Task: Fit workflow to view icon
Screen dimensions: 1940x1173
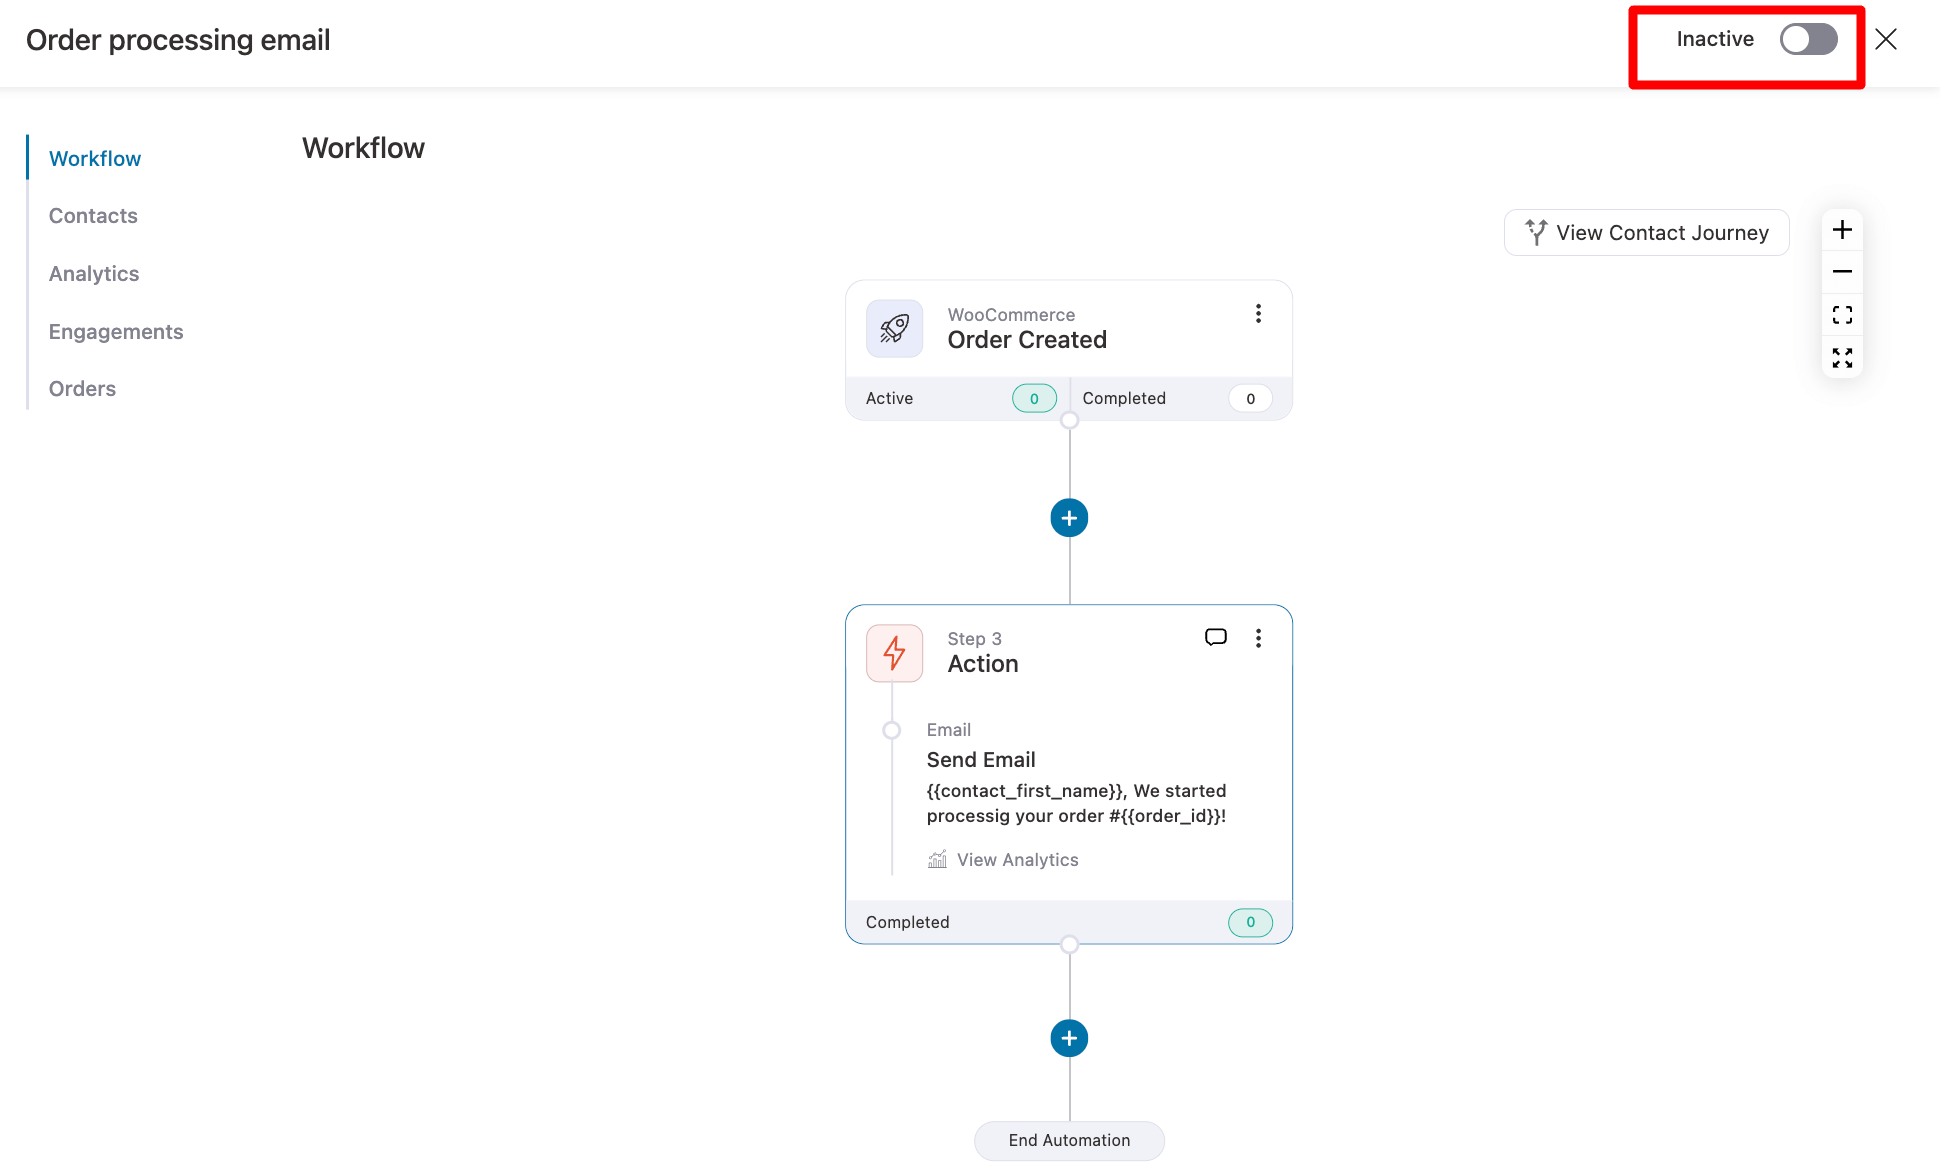Action: point(1842,315)
